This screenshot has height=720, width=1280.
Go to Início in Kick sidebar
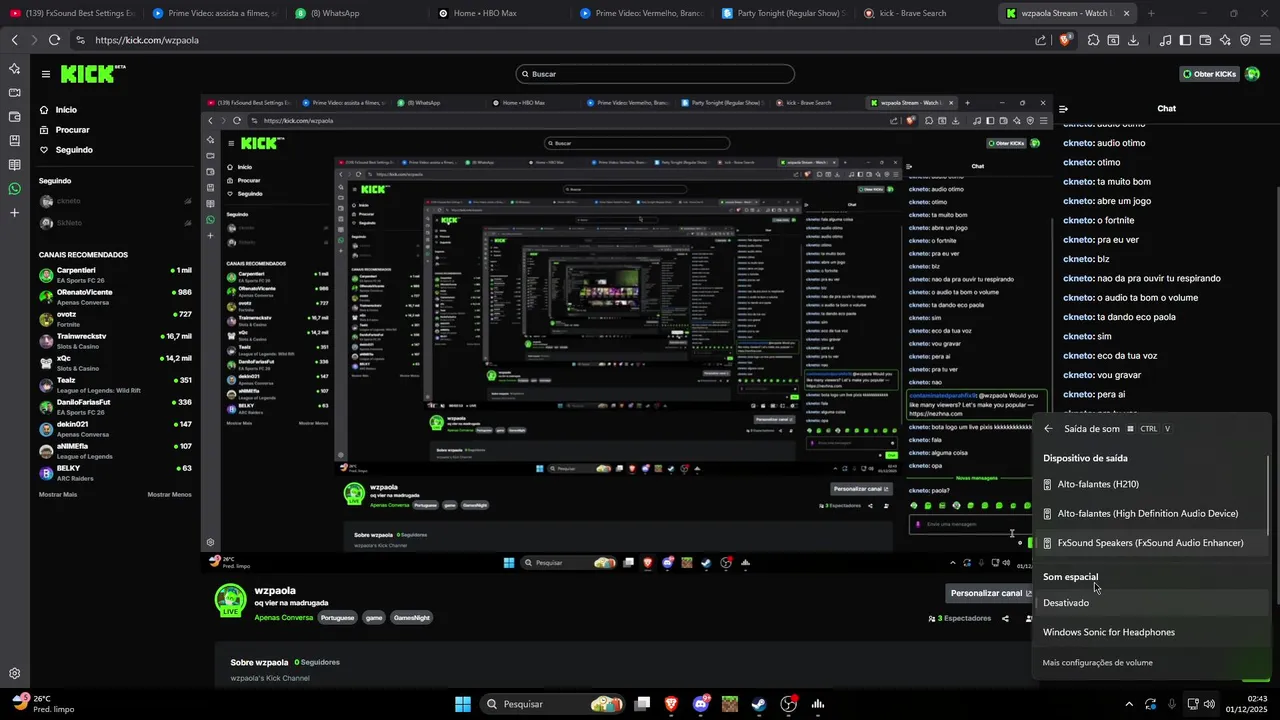66,110
